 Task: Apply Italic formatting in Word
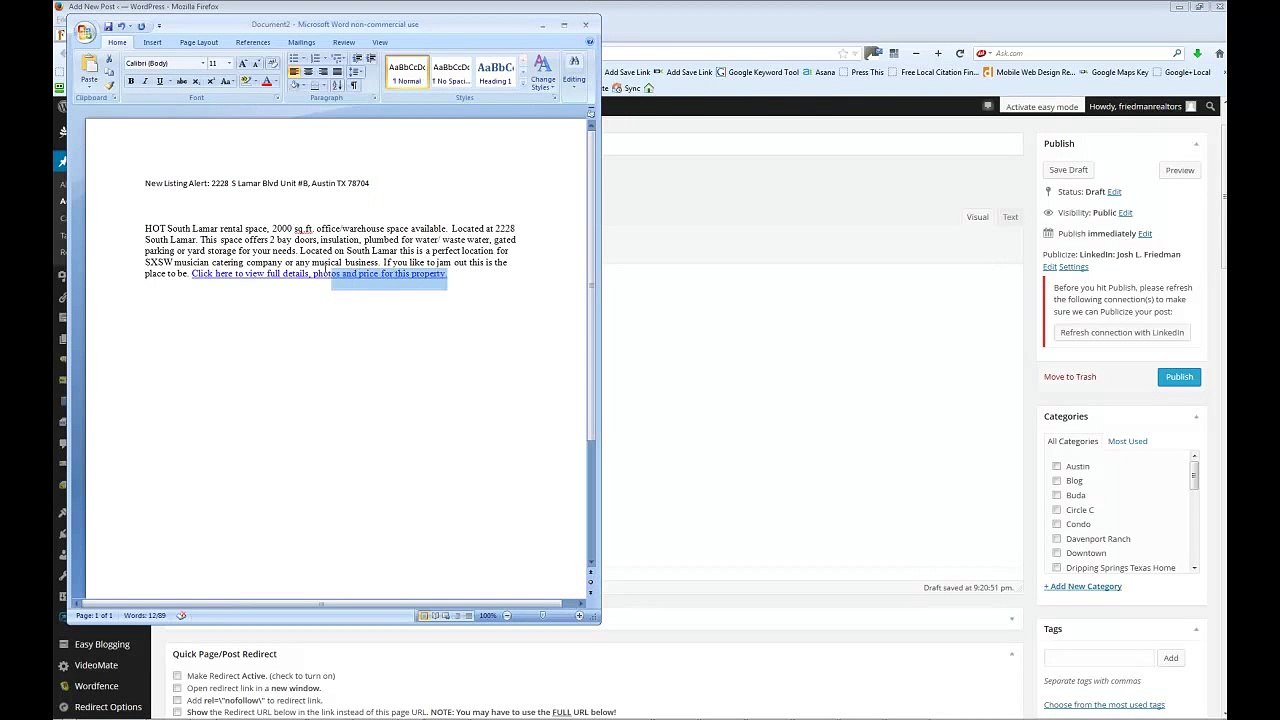click(x=144, y=81)
